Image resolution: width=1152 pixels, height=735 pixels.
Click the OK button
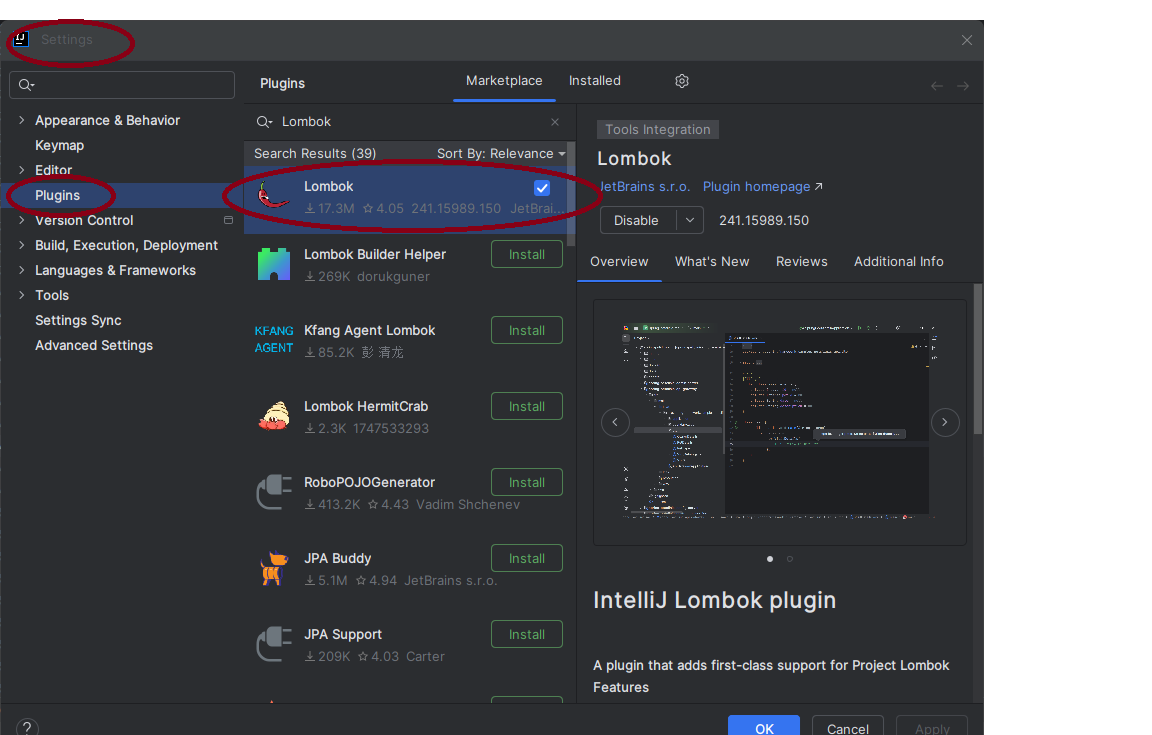click(764, 726)
